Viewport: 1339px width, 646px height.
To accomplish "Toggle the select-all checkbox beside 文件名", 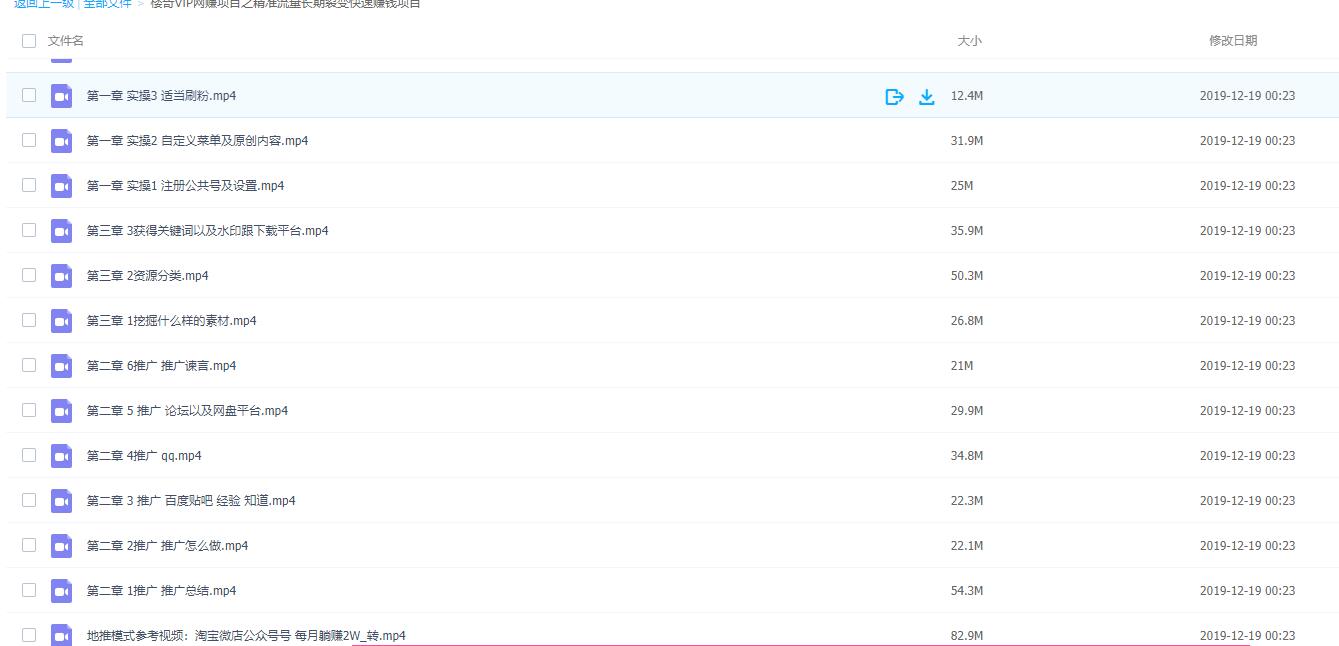I will tap(28, 41).
